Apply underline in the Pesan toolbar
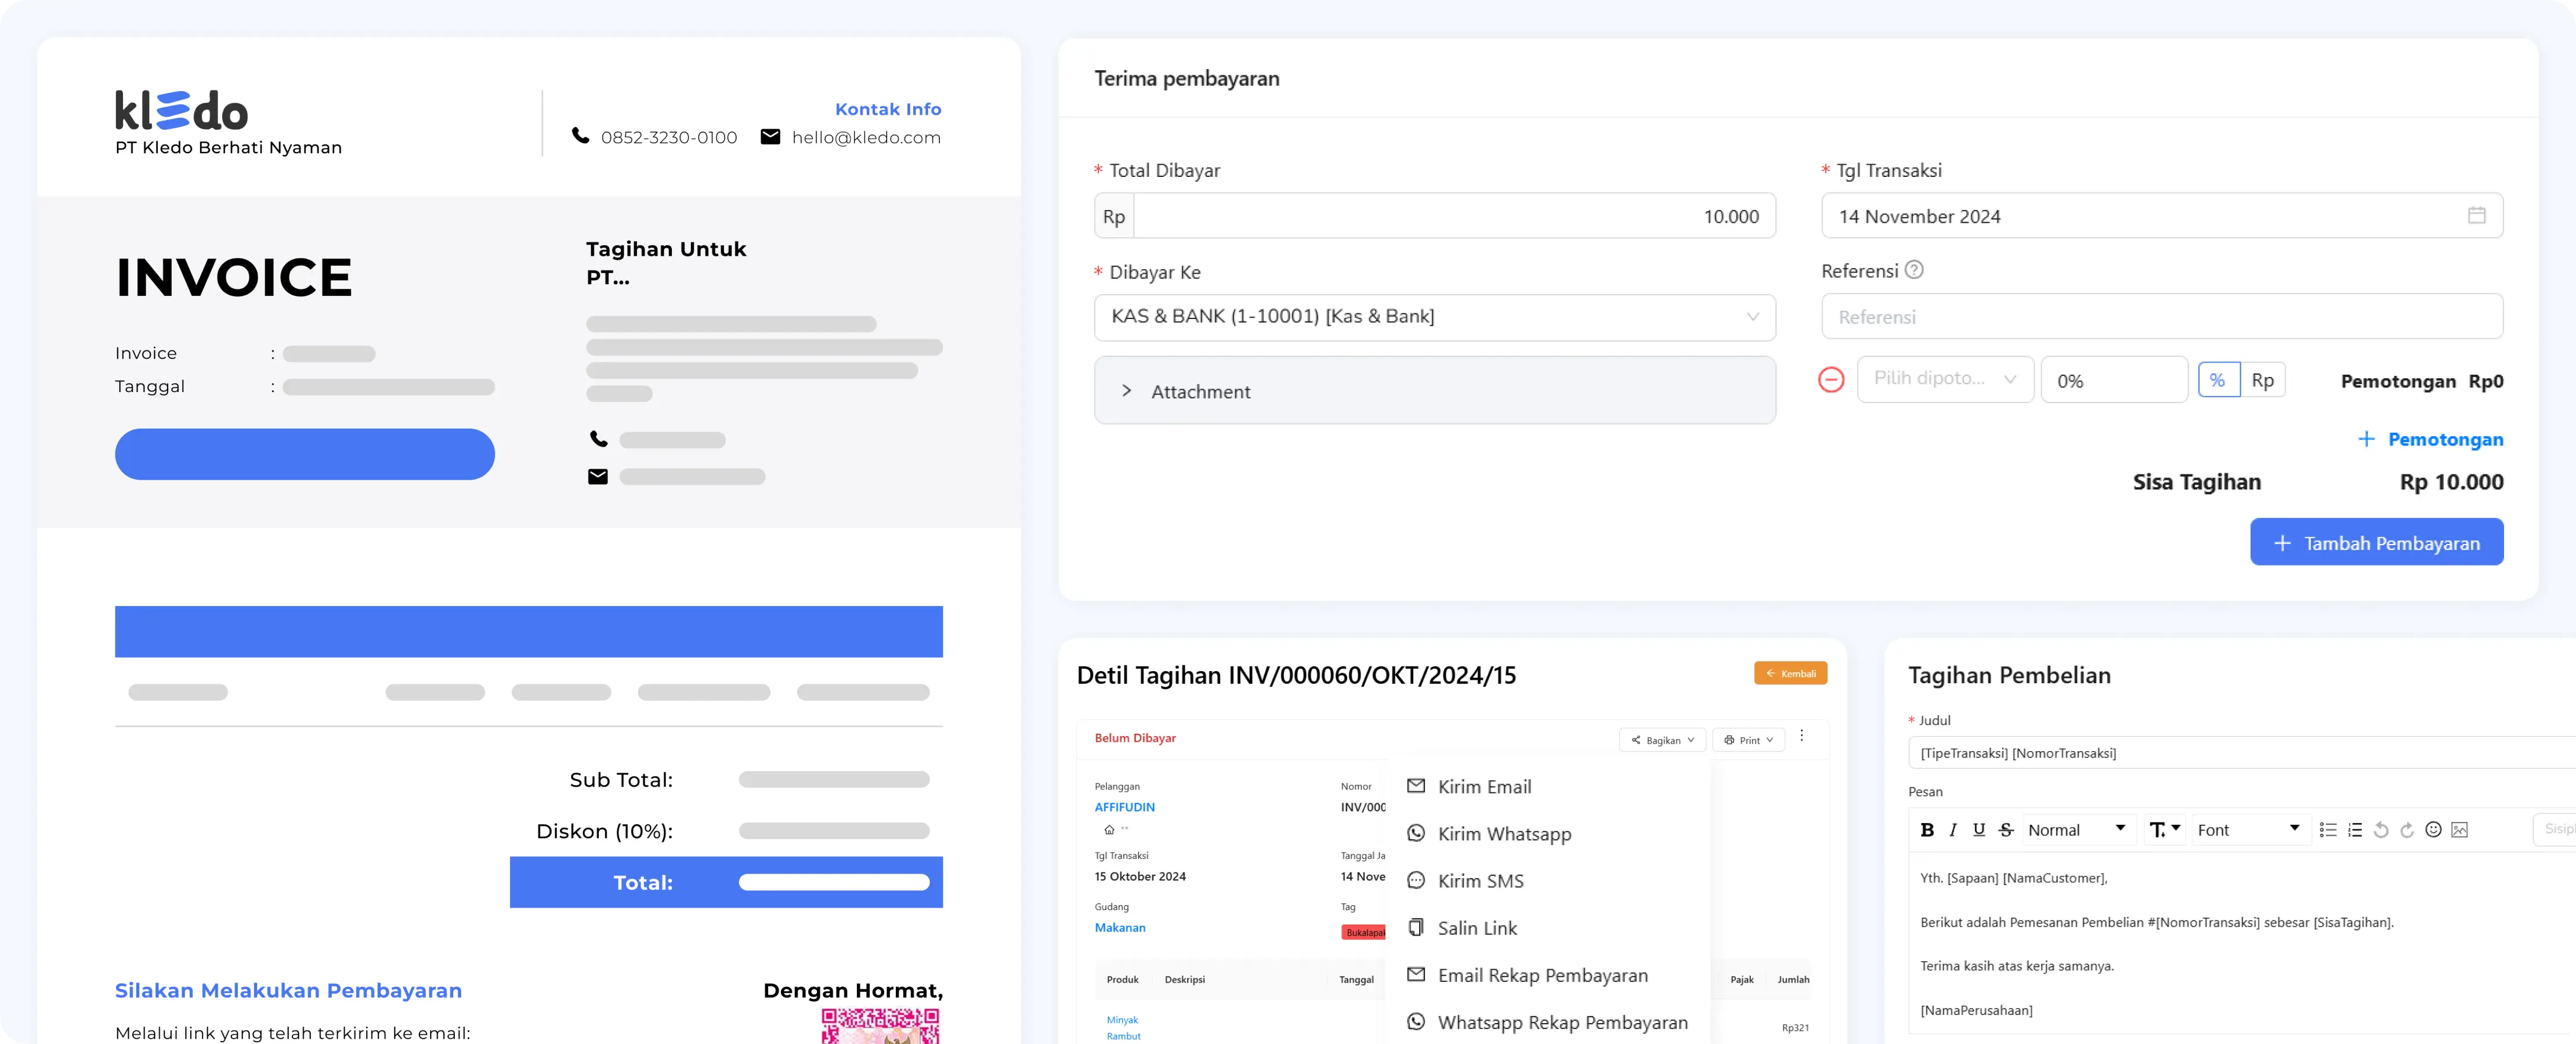The width and height of the screenshot is (2576, 1044). (1979, 830)
